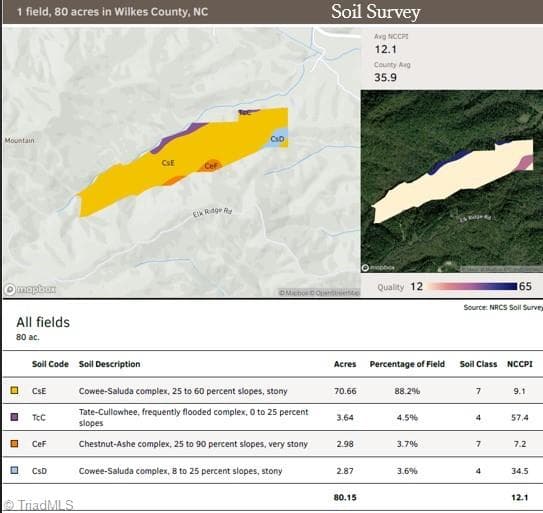Click the Acres column header
This screenshot has height=513, width=543.
coord(345,364)
